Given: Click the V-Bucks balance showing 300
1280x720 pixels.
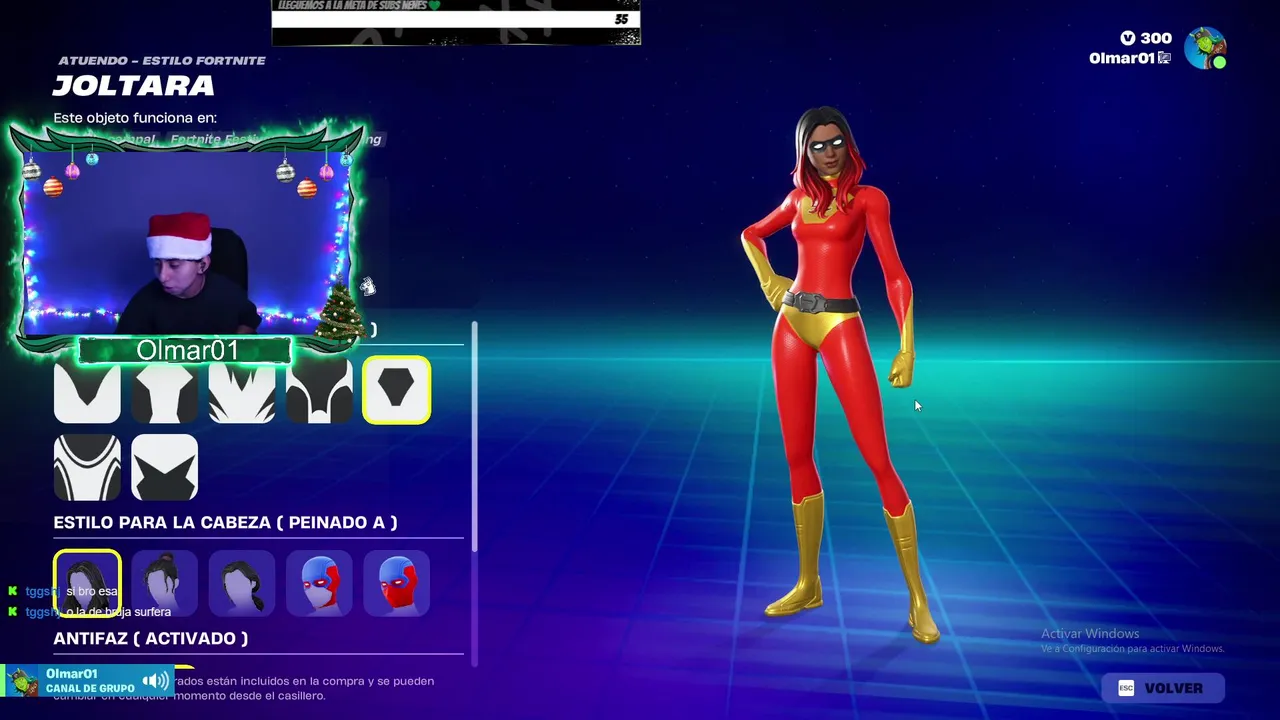Looking at the screenshot, I should coord(1145,38).
